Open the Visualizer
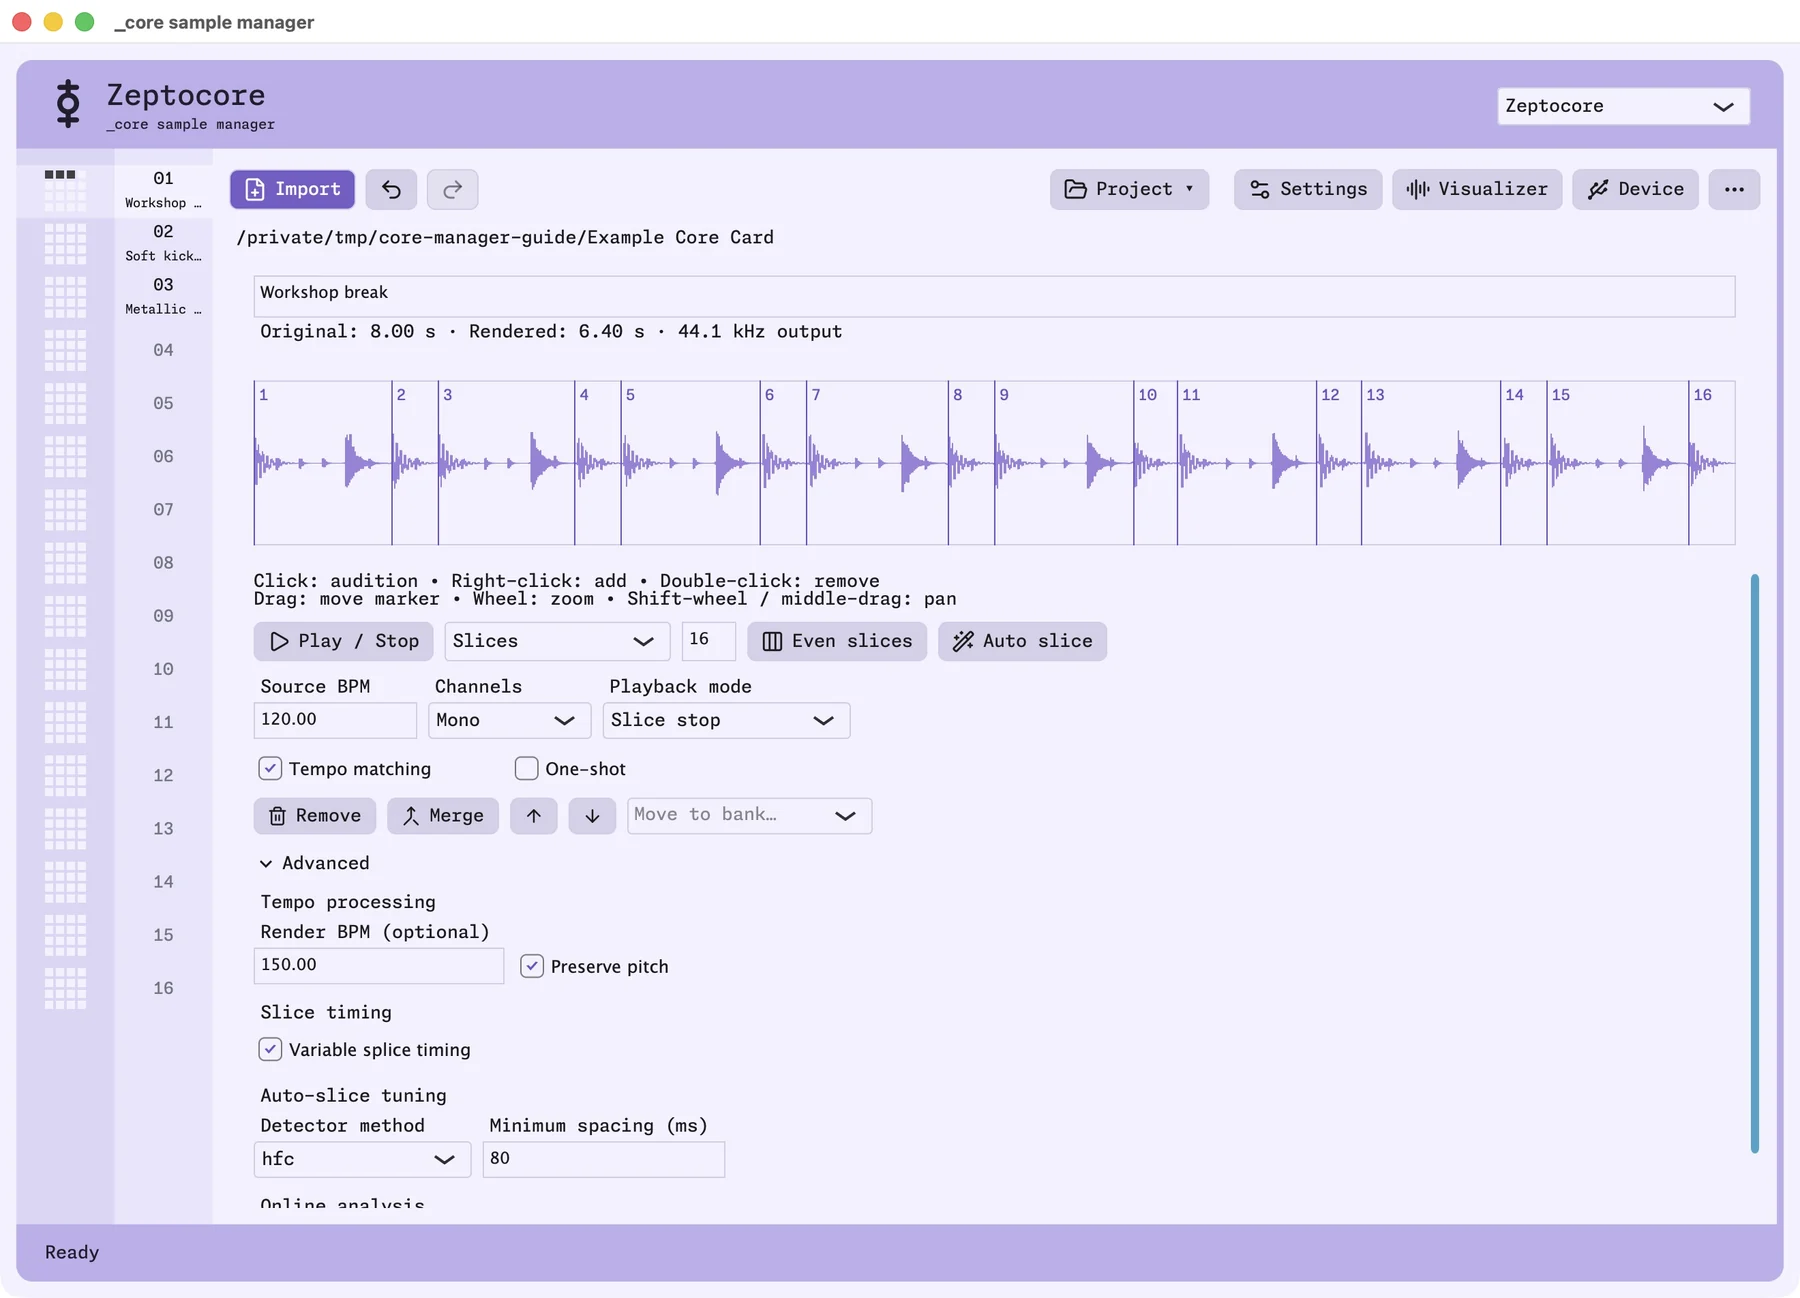This screenshot has width=1800, height=1298. coord(1477,189)
